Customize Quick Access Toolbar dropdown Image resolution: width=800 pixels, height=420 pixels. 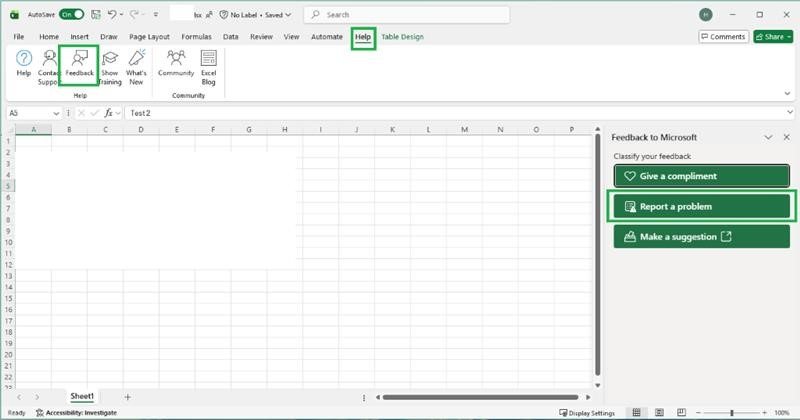pos(156,15)
